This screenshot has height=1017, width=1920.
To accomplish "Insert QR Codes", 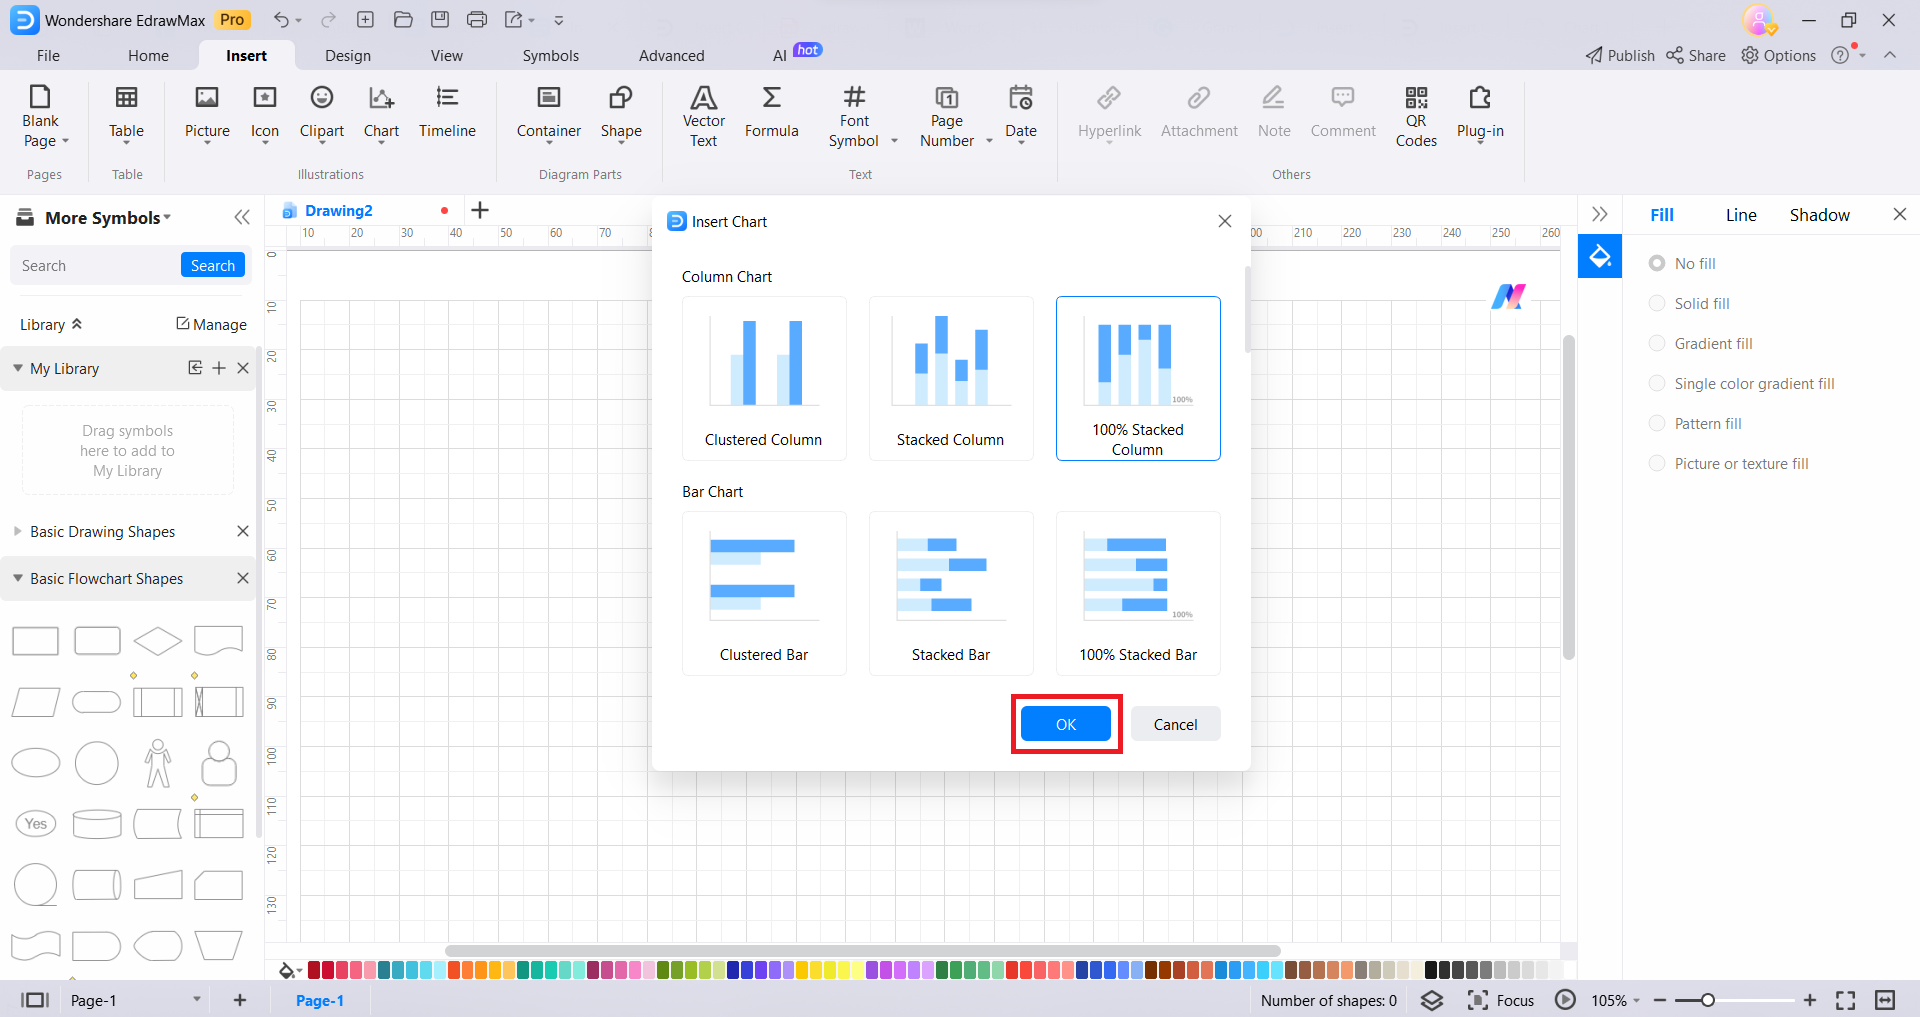I will click(1416, 117).
